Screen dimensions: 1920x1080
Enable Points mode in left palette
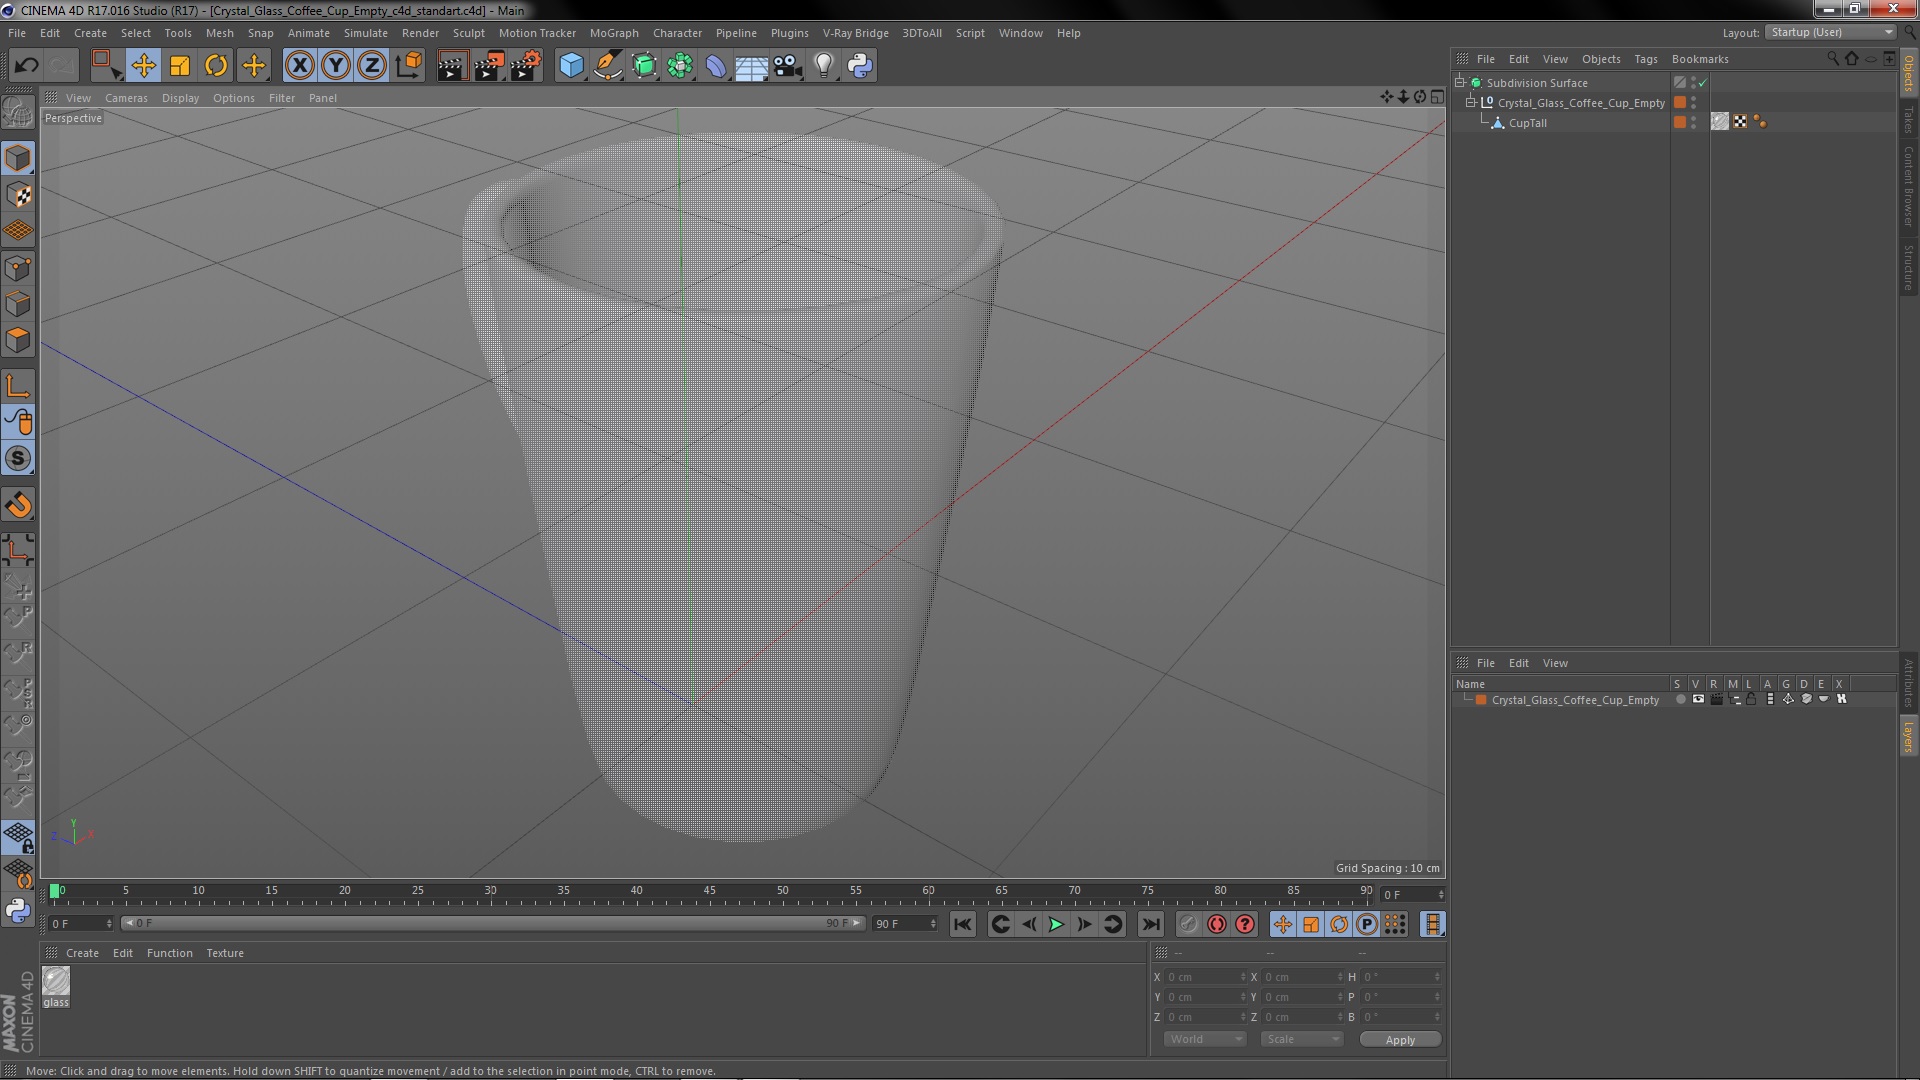click(x=18, y=268)
